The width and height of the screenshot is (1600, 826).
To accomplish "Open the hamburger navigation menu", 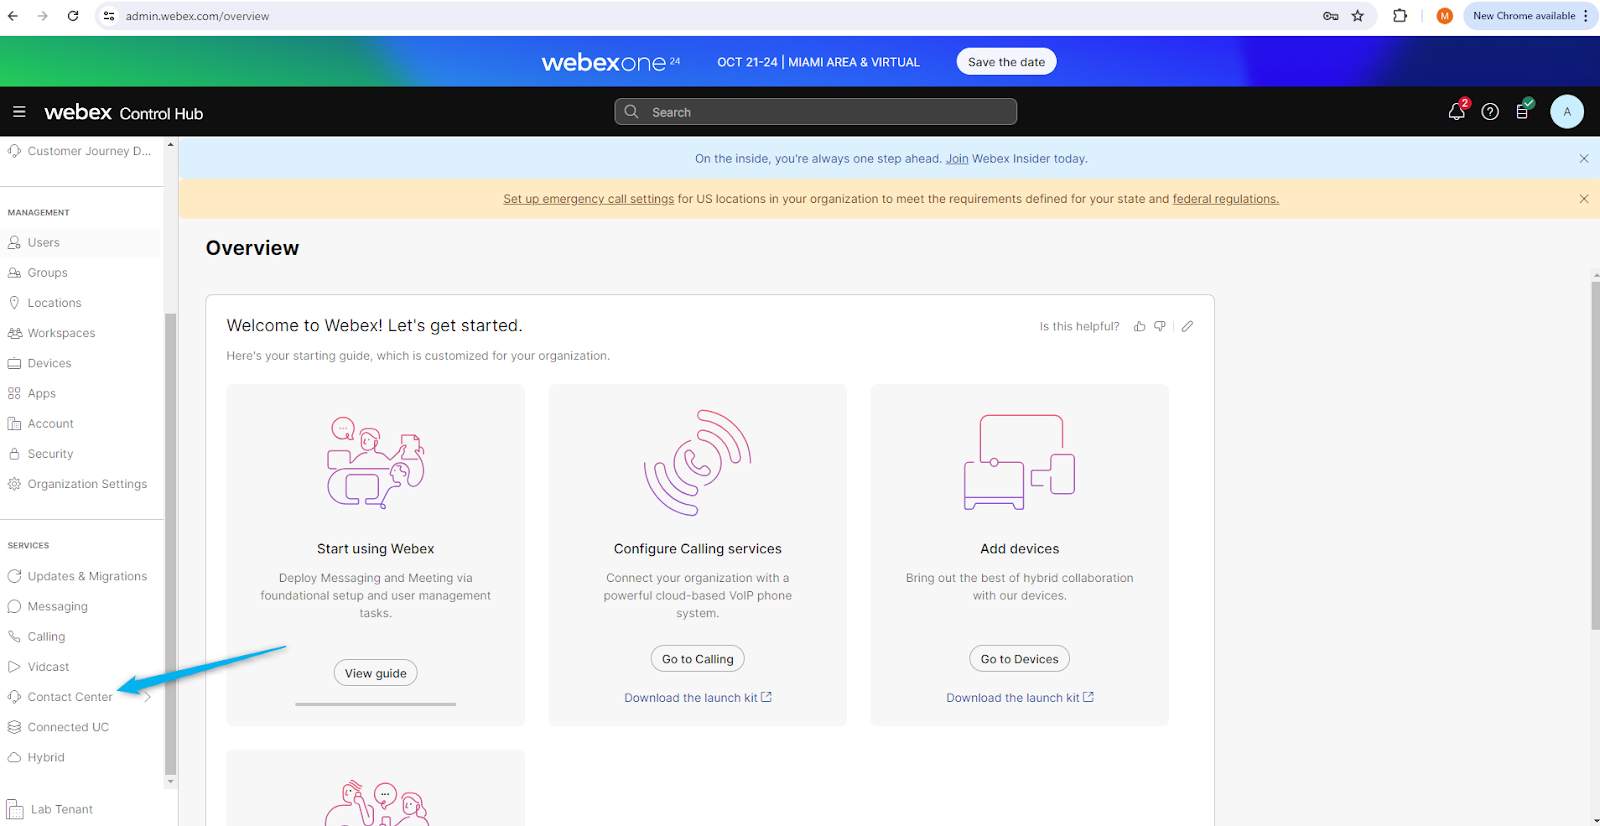I will [19, 112].
